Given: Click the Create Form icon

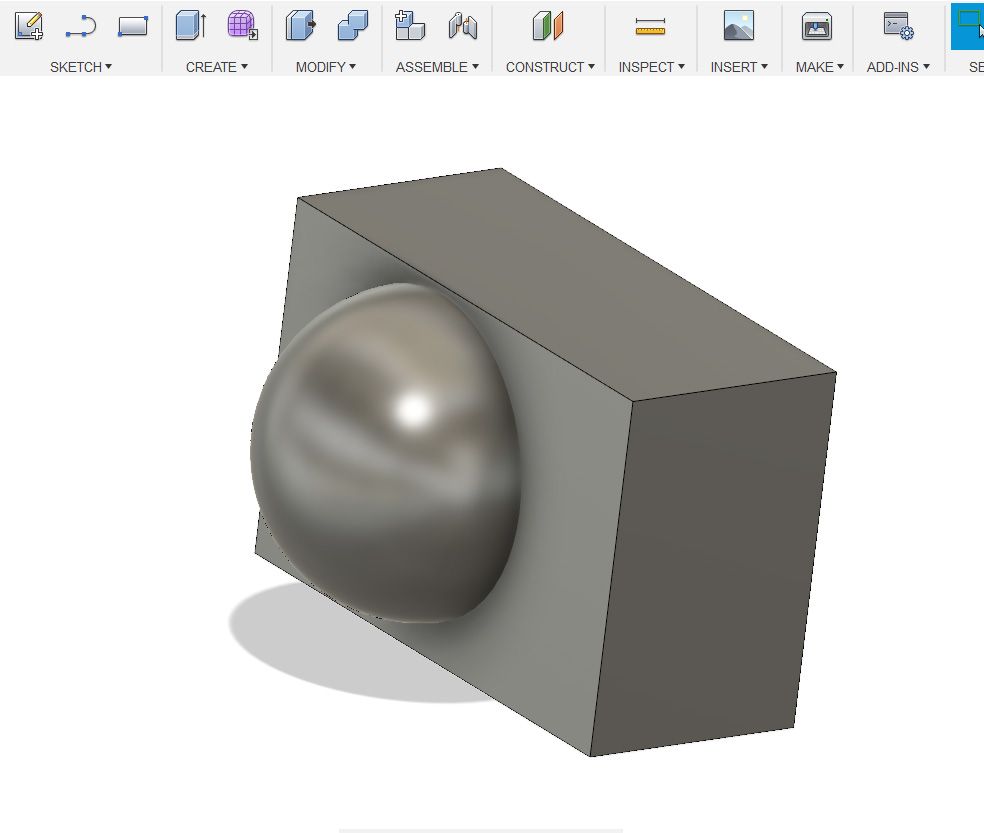Looking at the screenshot, I should tap(242, 26).
